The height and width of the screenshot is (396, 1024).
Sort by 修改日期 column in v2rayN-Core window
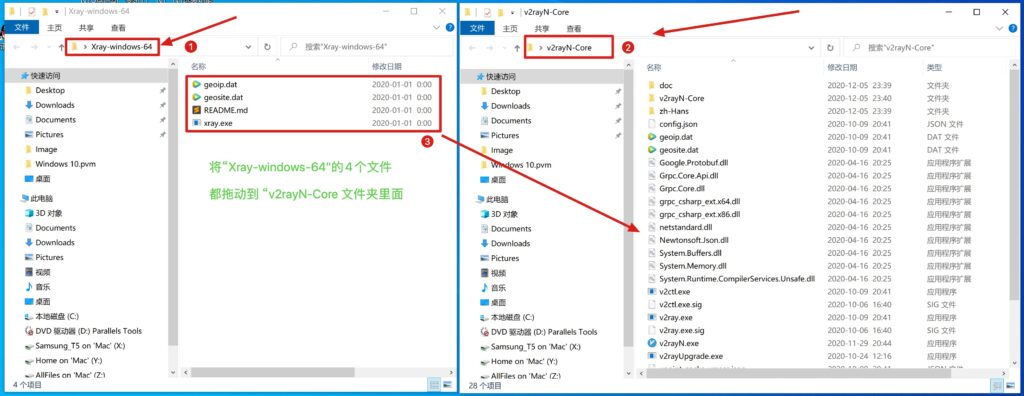click(x=842, y=68)
